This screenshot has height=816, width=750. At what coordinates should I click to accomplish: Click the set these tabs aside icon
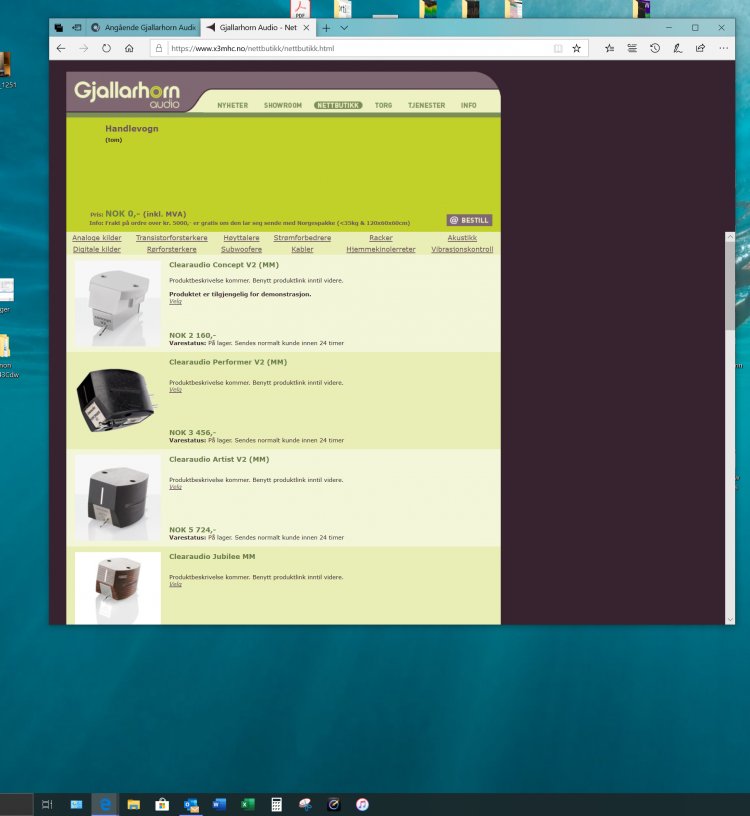coord(77,28)
